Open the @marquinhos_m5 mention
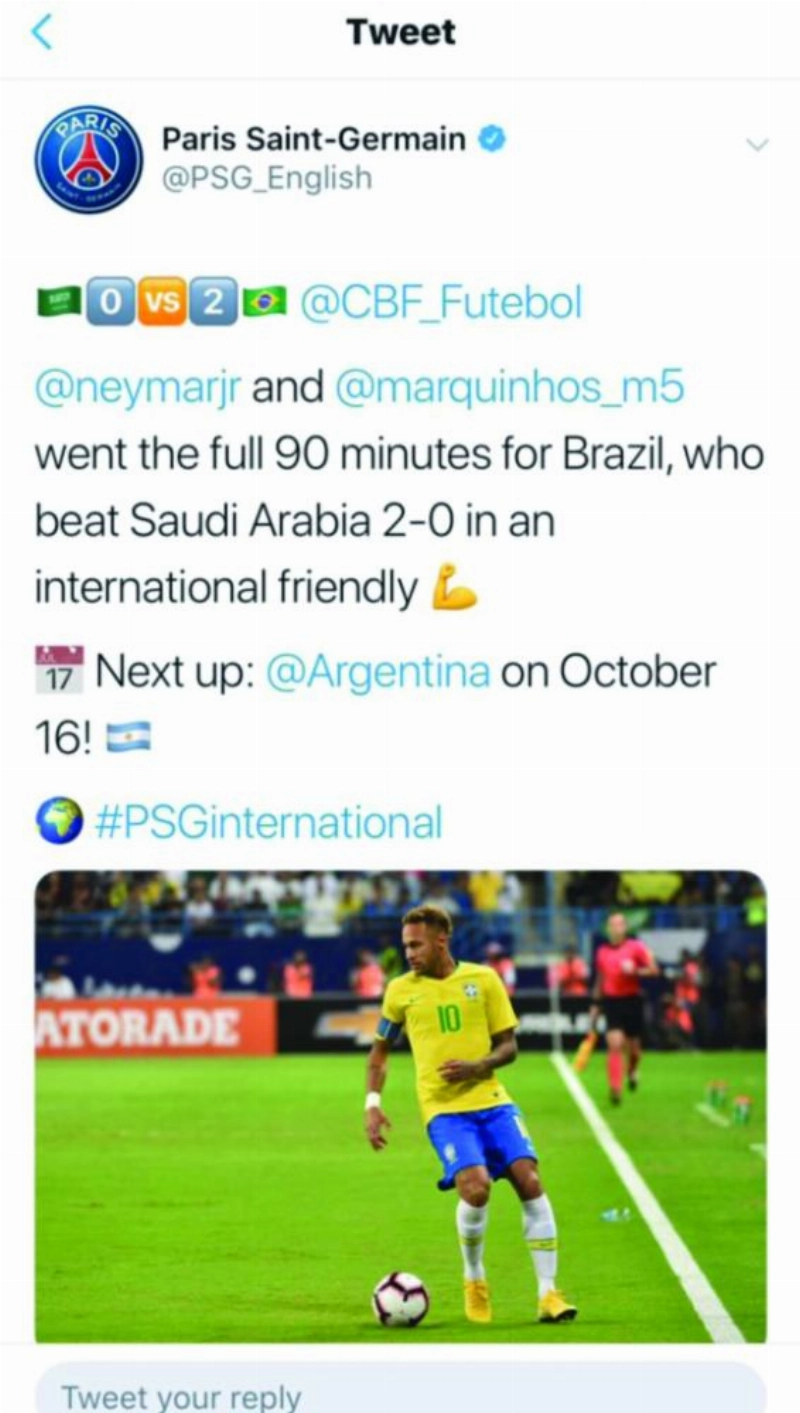This screenshot has height=1413, width=800. click(x=510, y=388)
